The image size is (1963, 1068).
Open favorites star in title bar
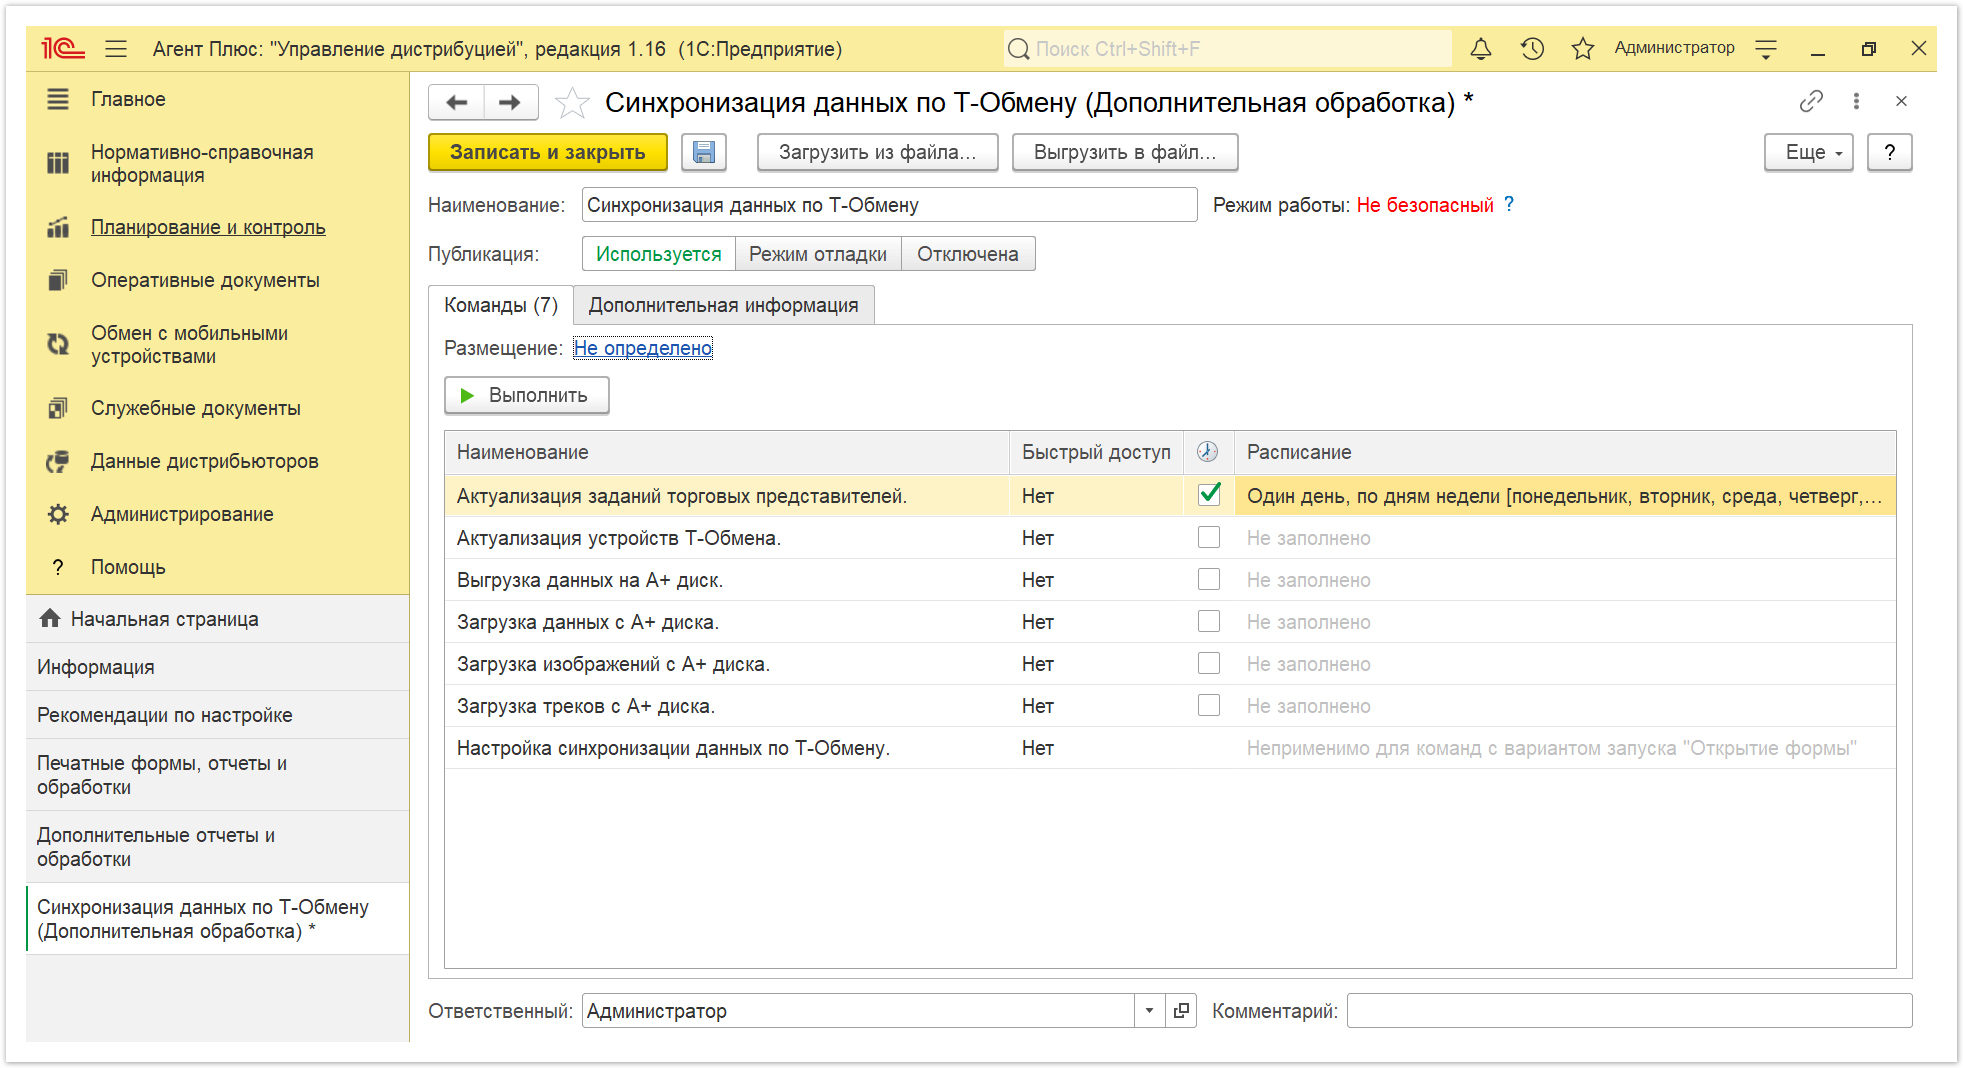(1582, 48)
